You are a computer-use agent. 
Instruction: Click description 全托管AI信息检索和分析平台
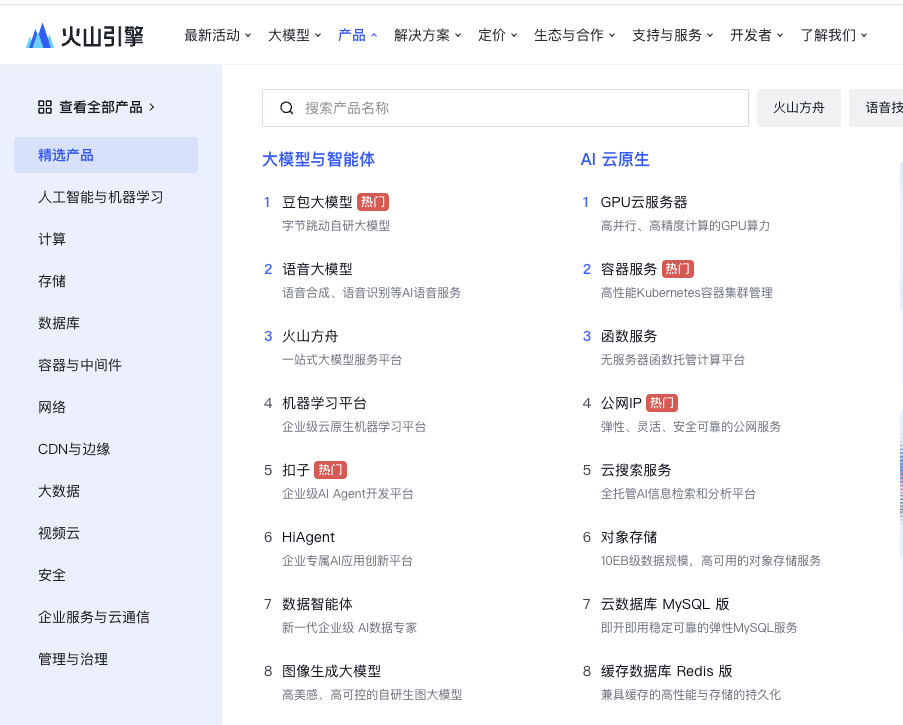pyautogui.click(x=678, y=494)
